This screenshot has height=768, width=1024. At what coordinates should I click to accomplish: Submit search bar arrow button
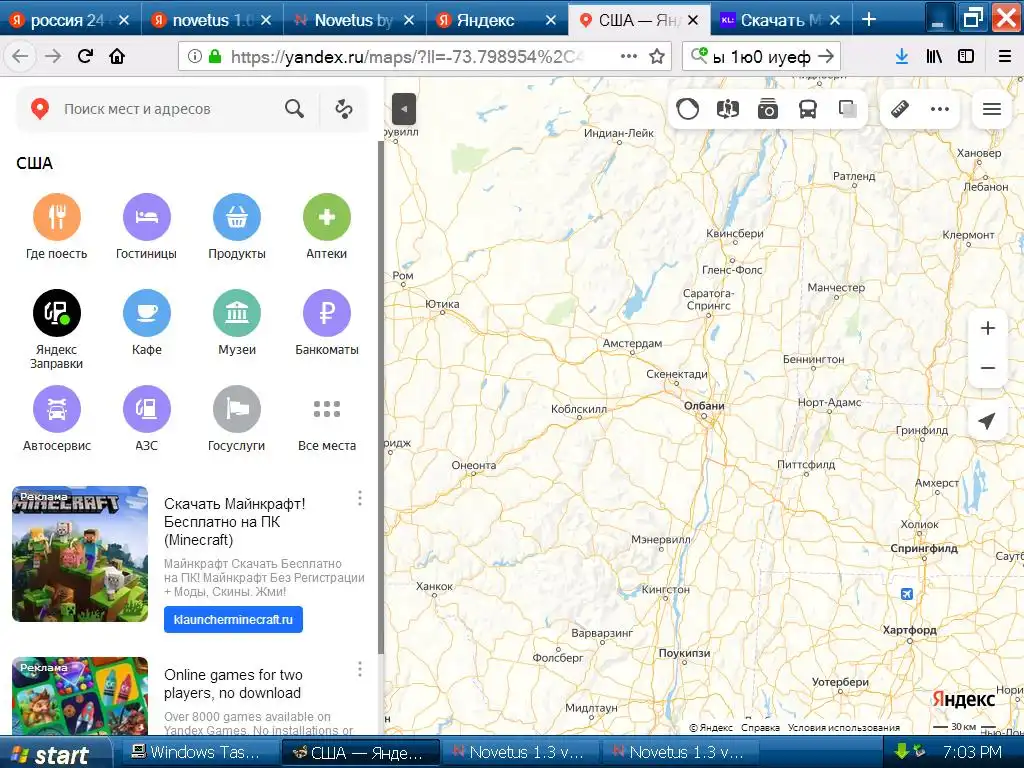pos(826,56)
